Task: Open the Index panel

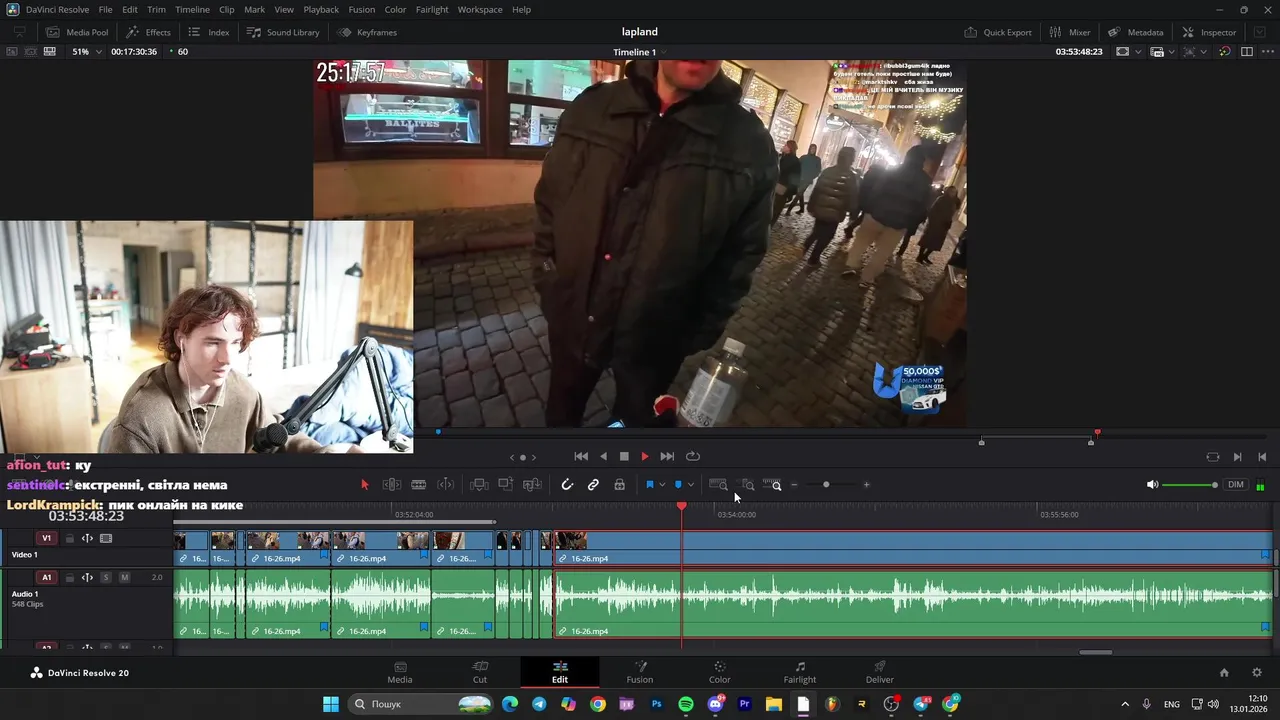Action: point(209,32)
